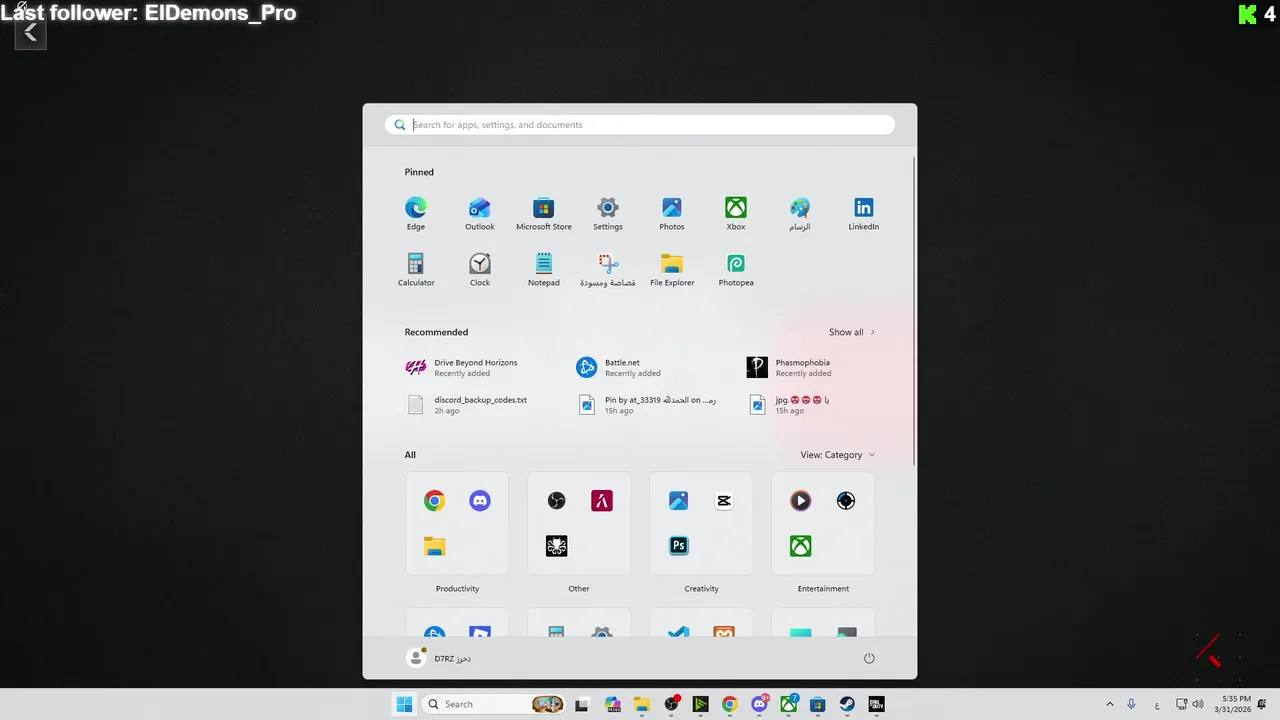
Task: Launch pinned Calculator
Action: tap(416, 269)
